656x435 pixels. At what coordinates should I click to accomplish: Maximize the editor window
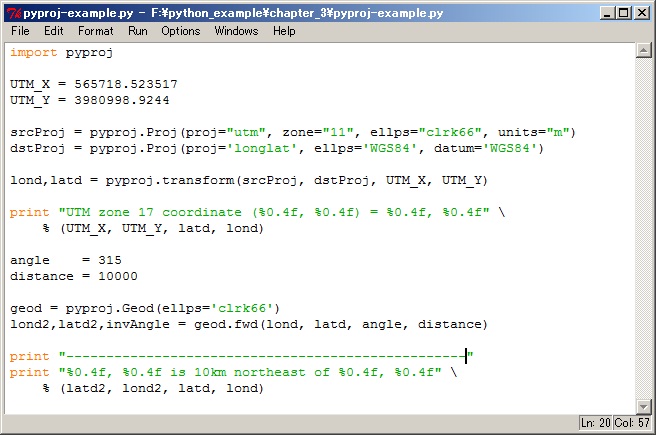(x=623, y=12)
